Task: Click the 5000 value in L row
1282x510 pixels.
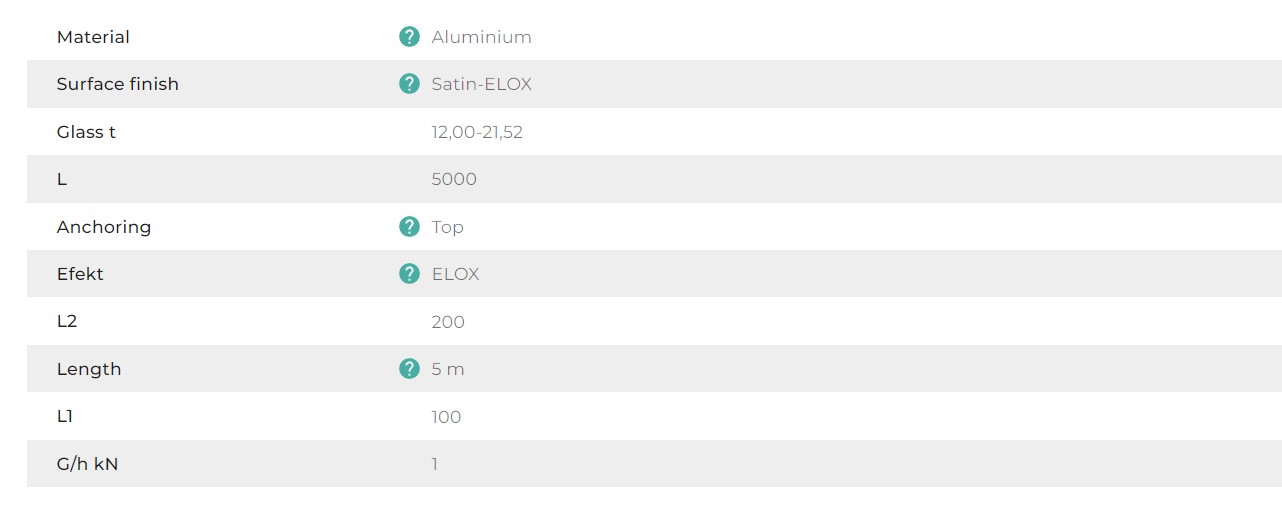Action: (454, 179)
